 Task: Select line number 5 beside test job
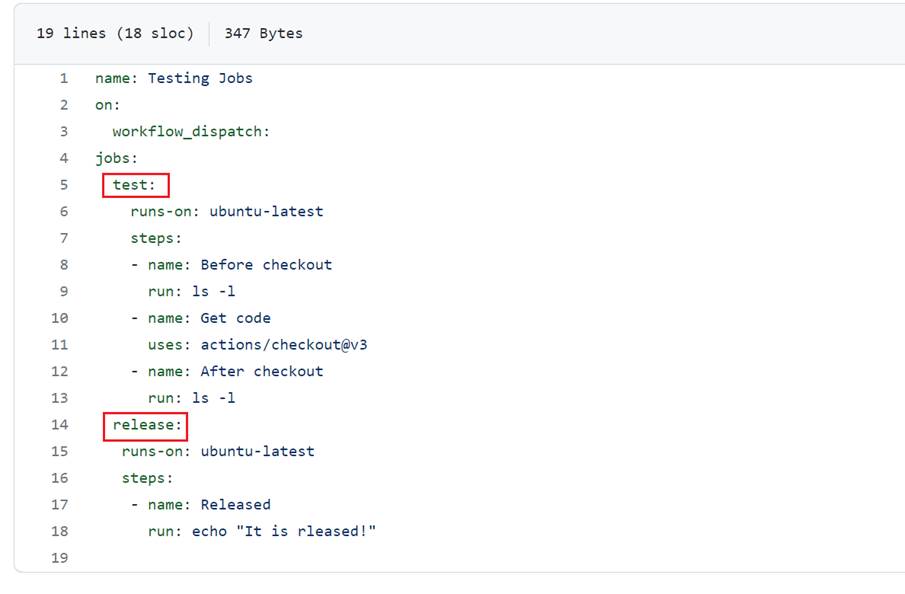coord(64,185)
